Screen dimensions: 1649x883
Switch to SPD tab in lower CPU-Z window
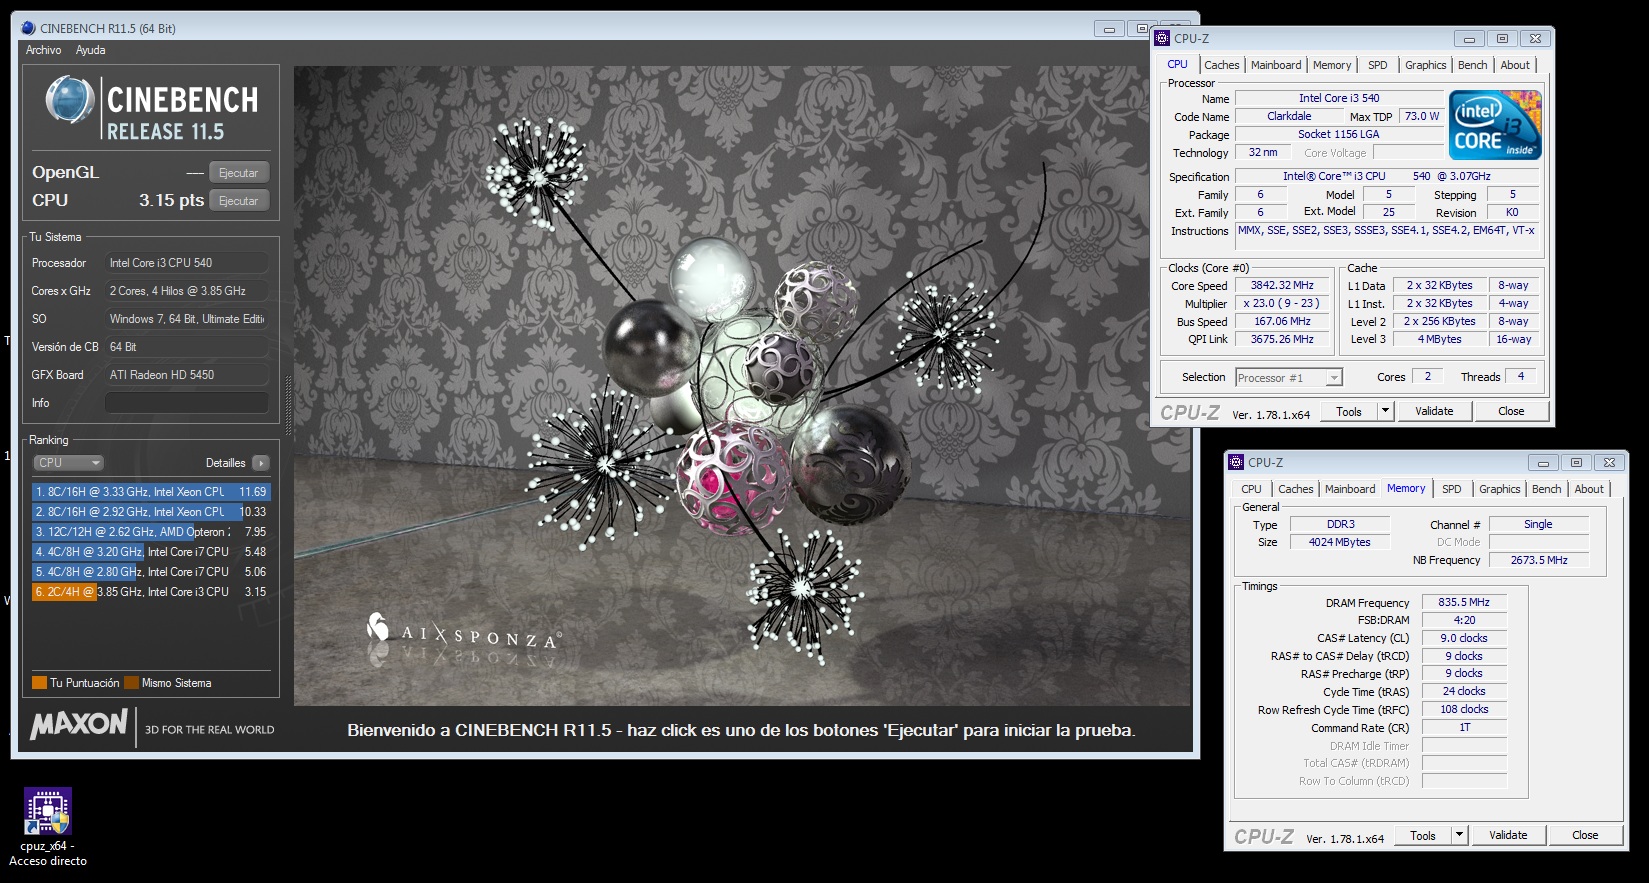tap(1452, 489)
